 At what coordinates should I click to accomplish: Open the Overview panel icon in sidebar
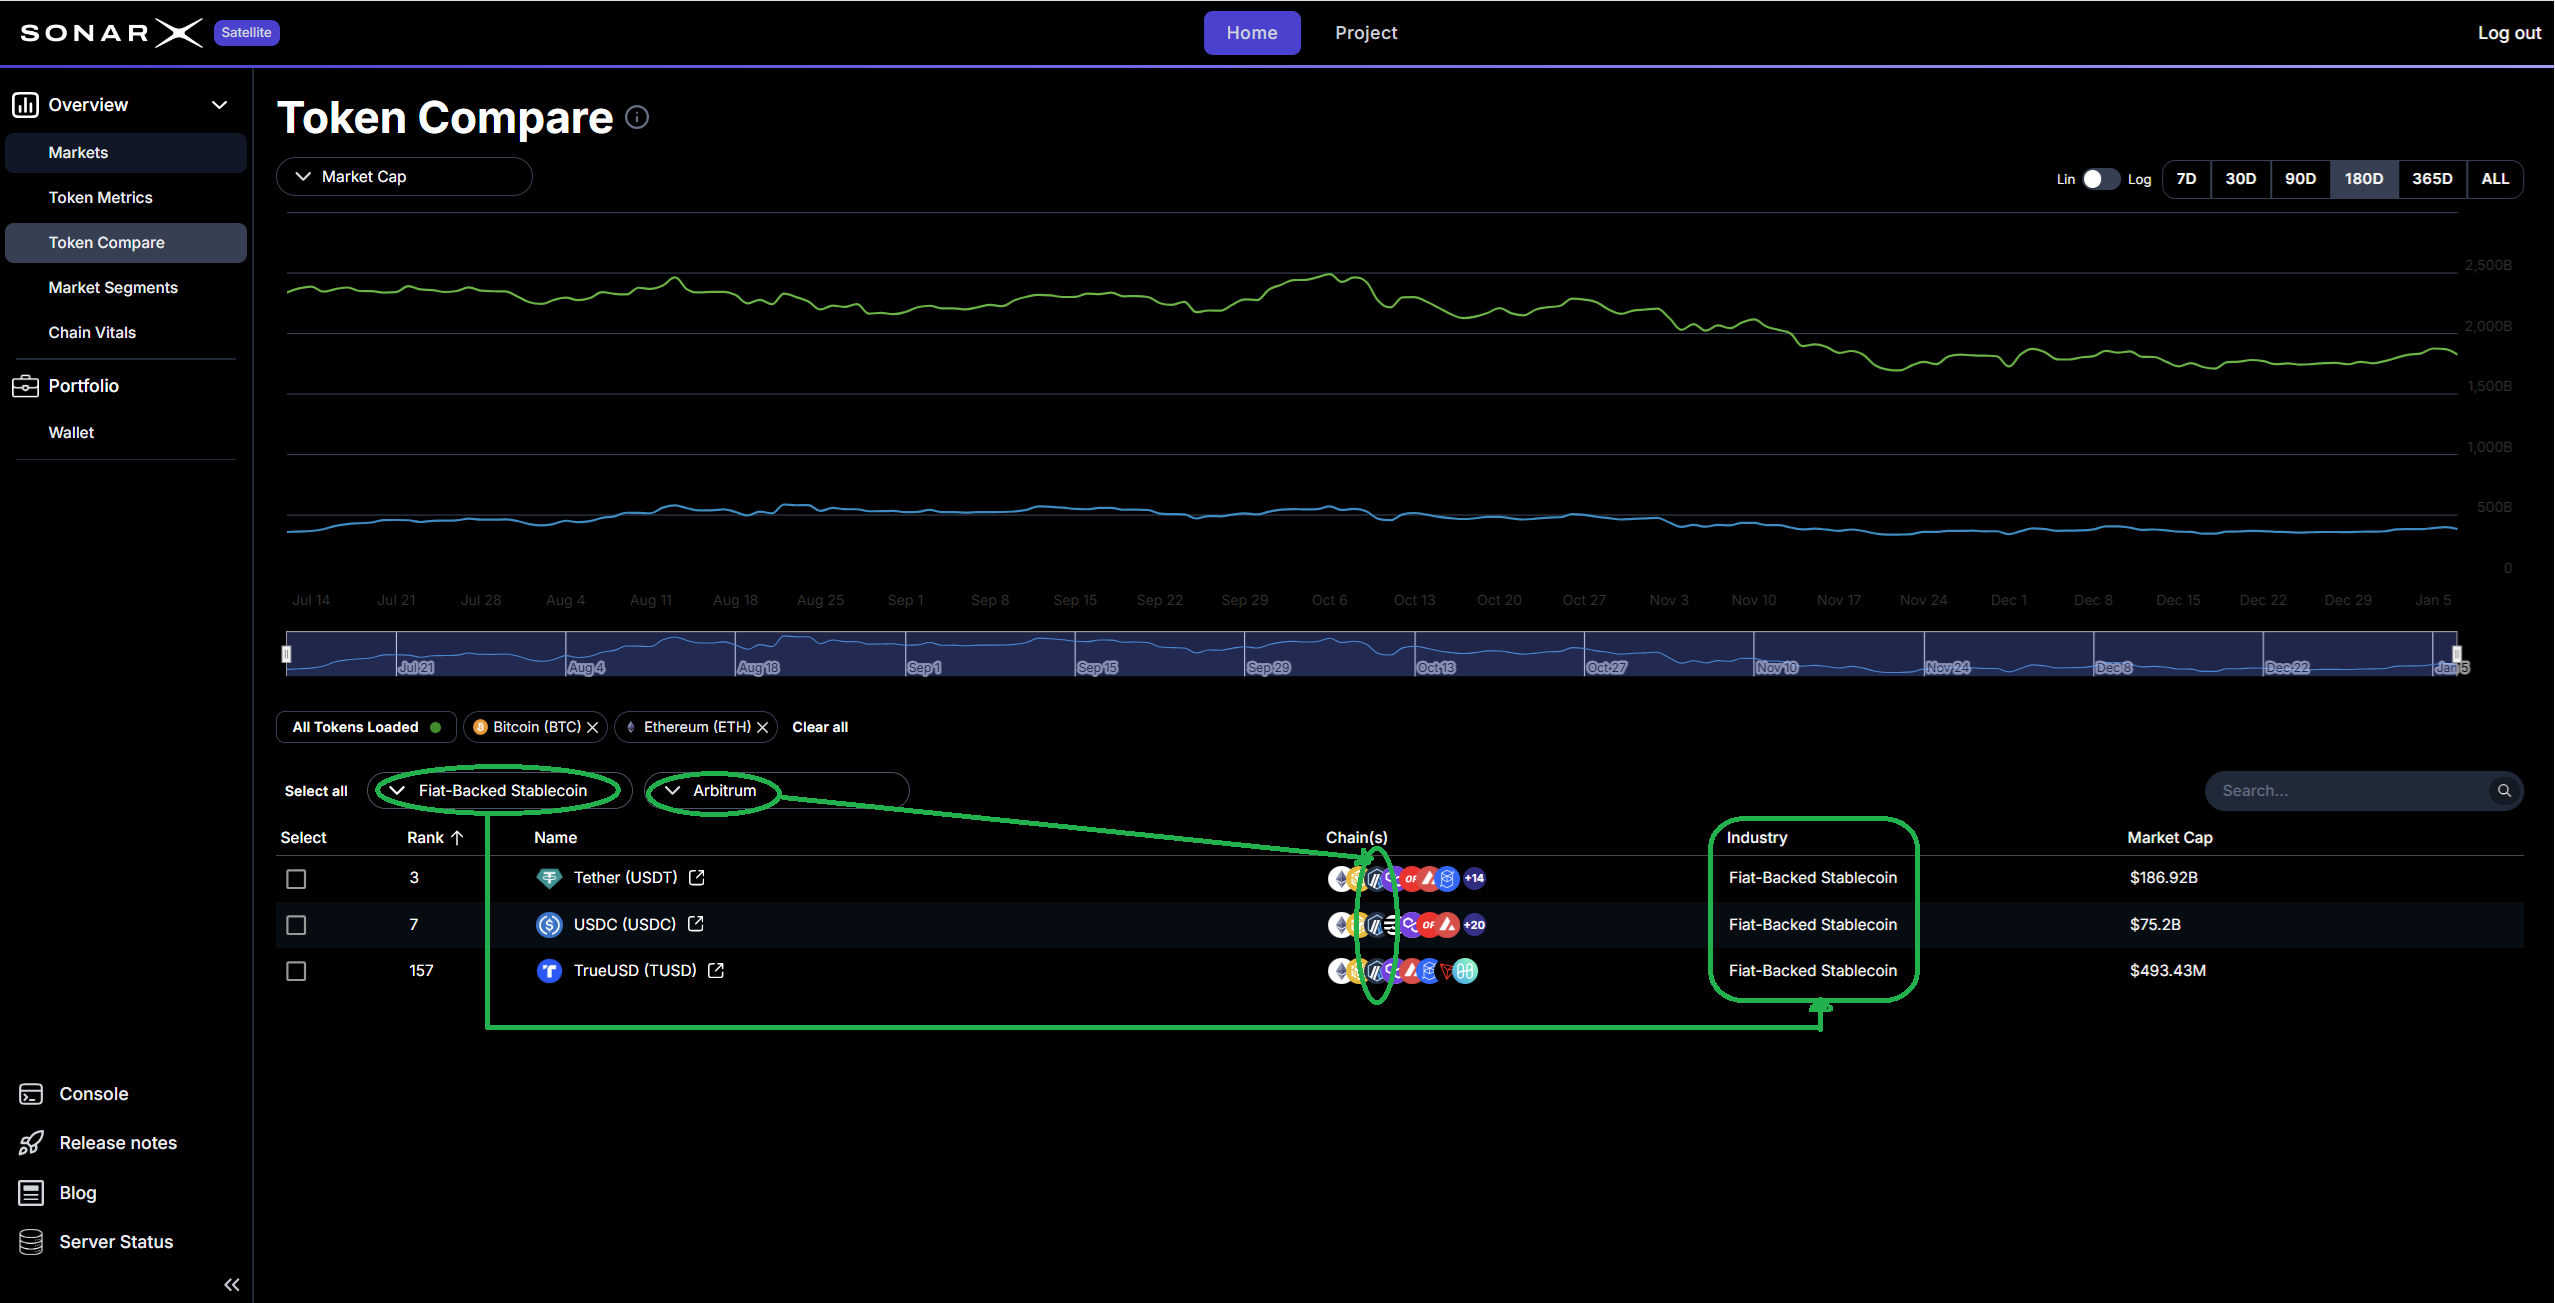tap(25, 104)
